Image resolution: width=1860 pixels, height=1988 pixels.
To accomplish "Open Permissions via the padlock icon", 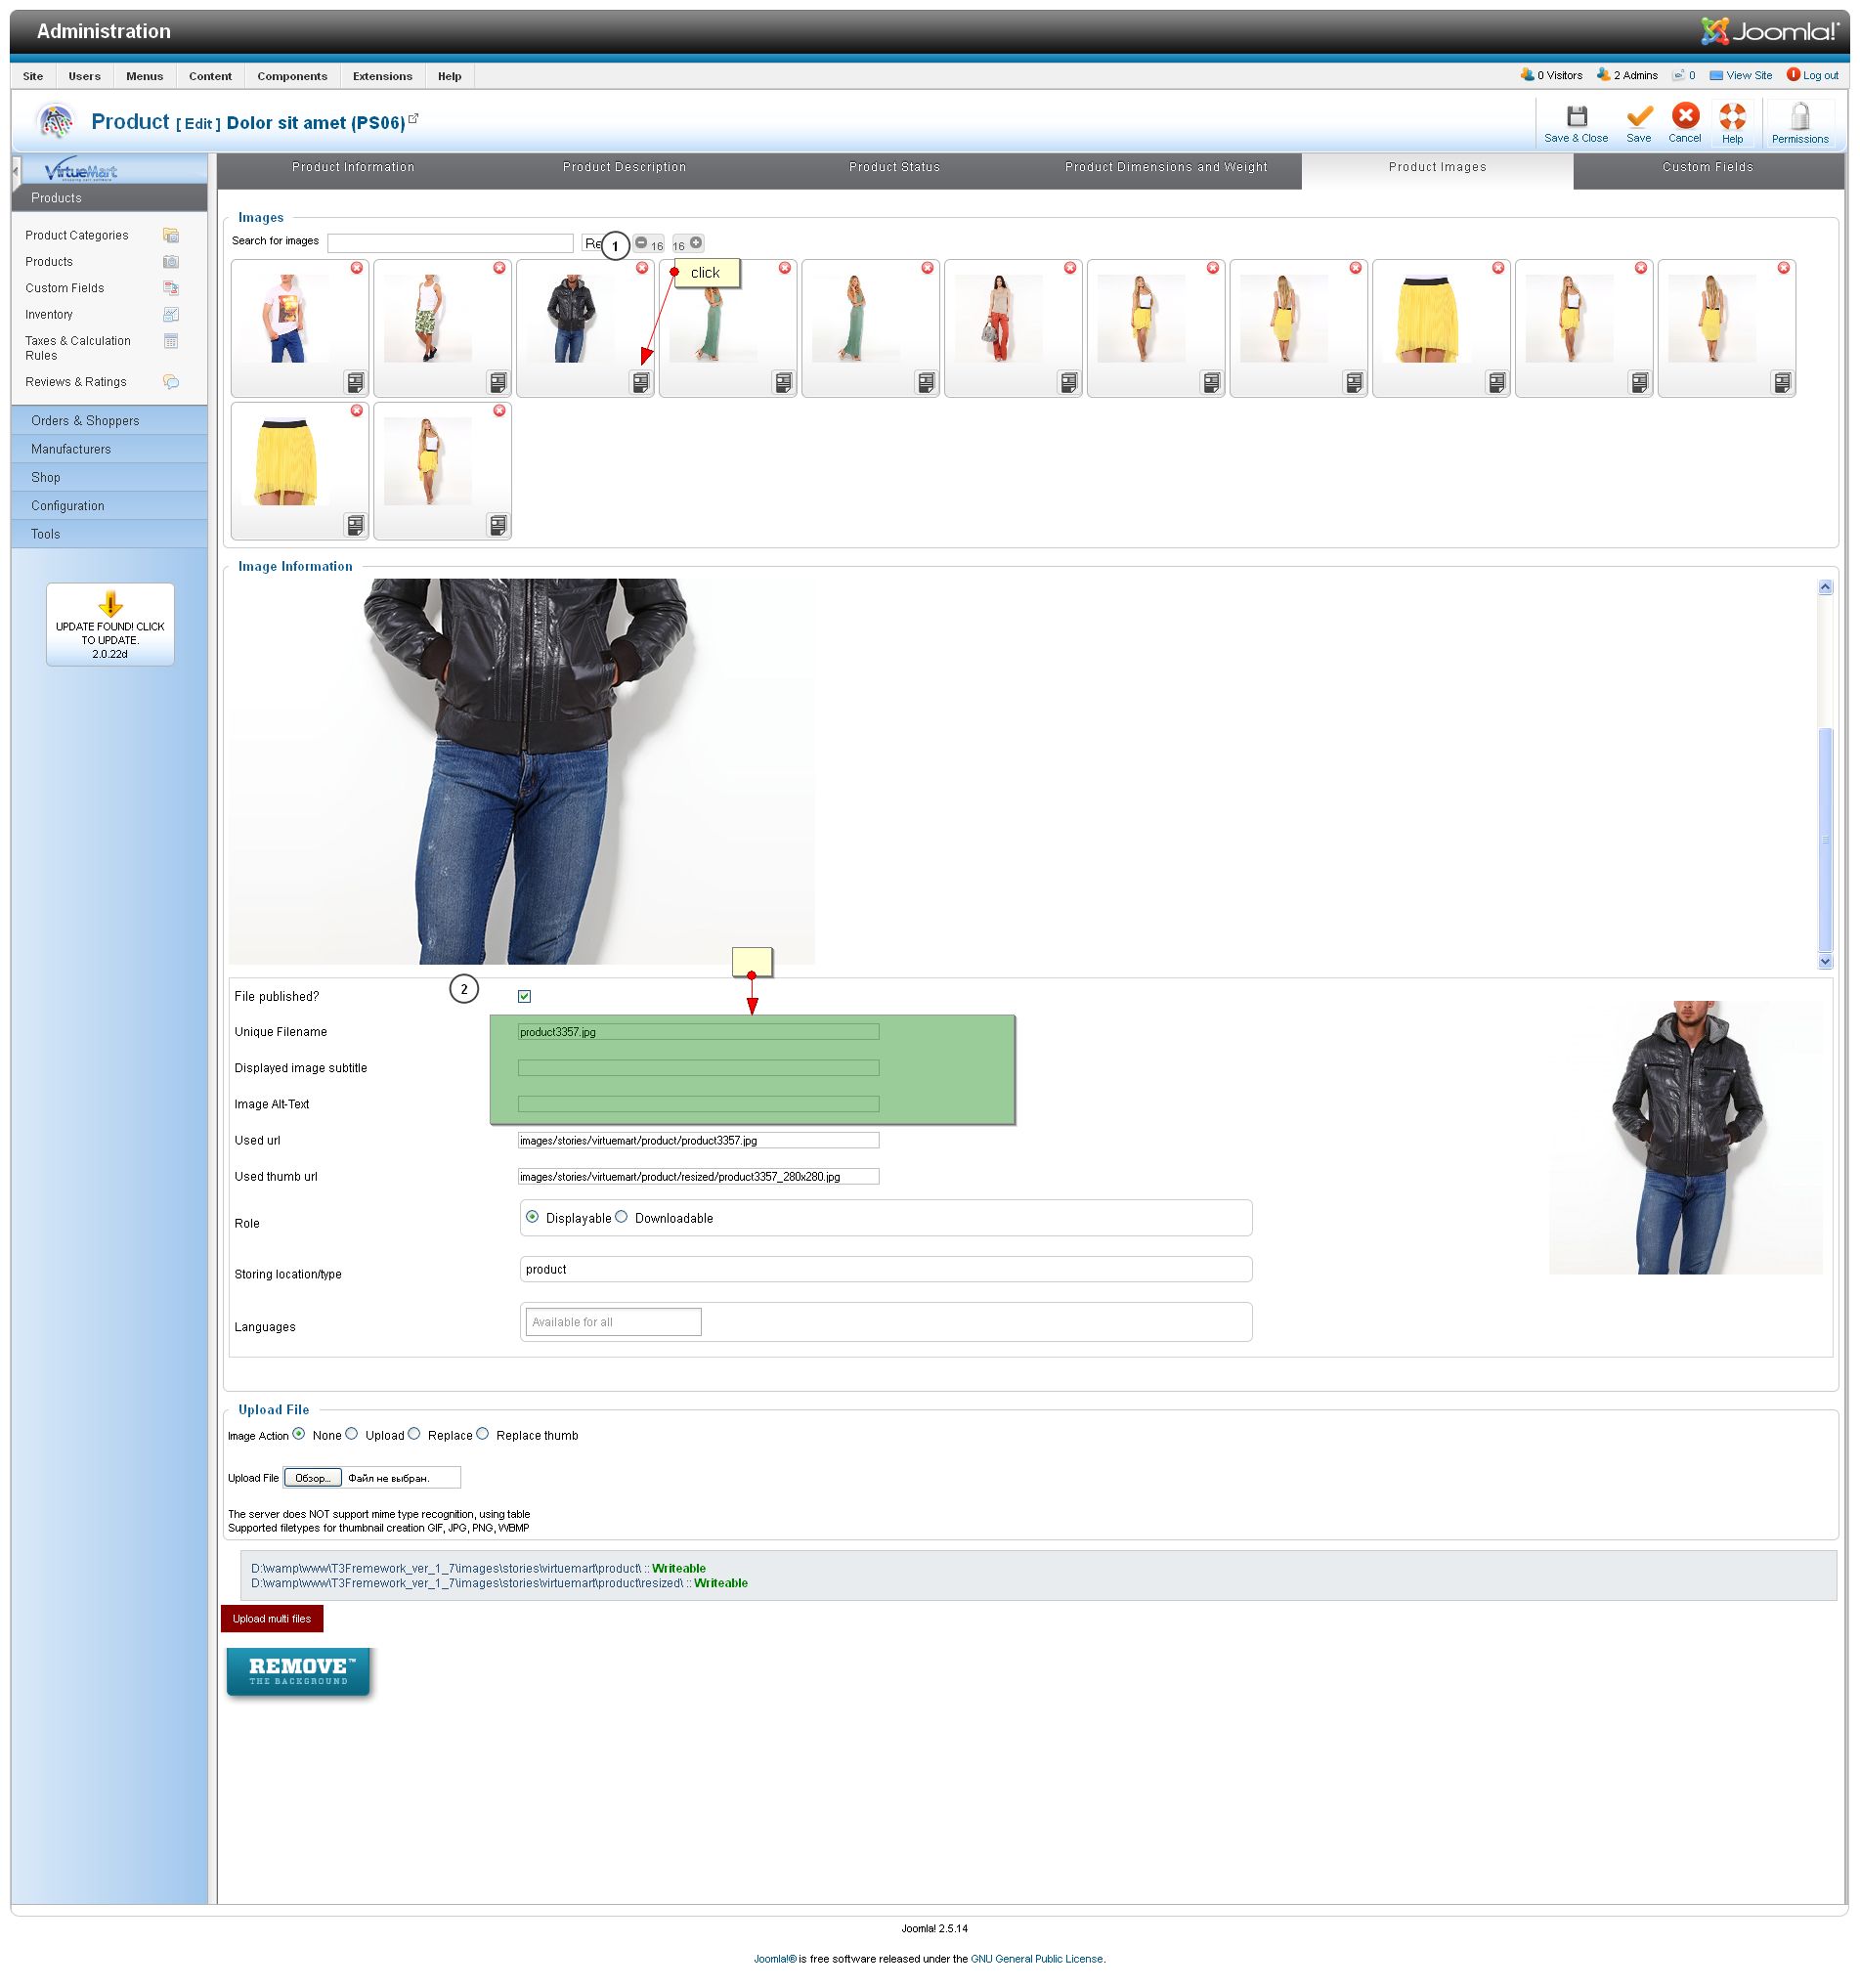I will (1799, 118).
